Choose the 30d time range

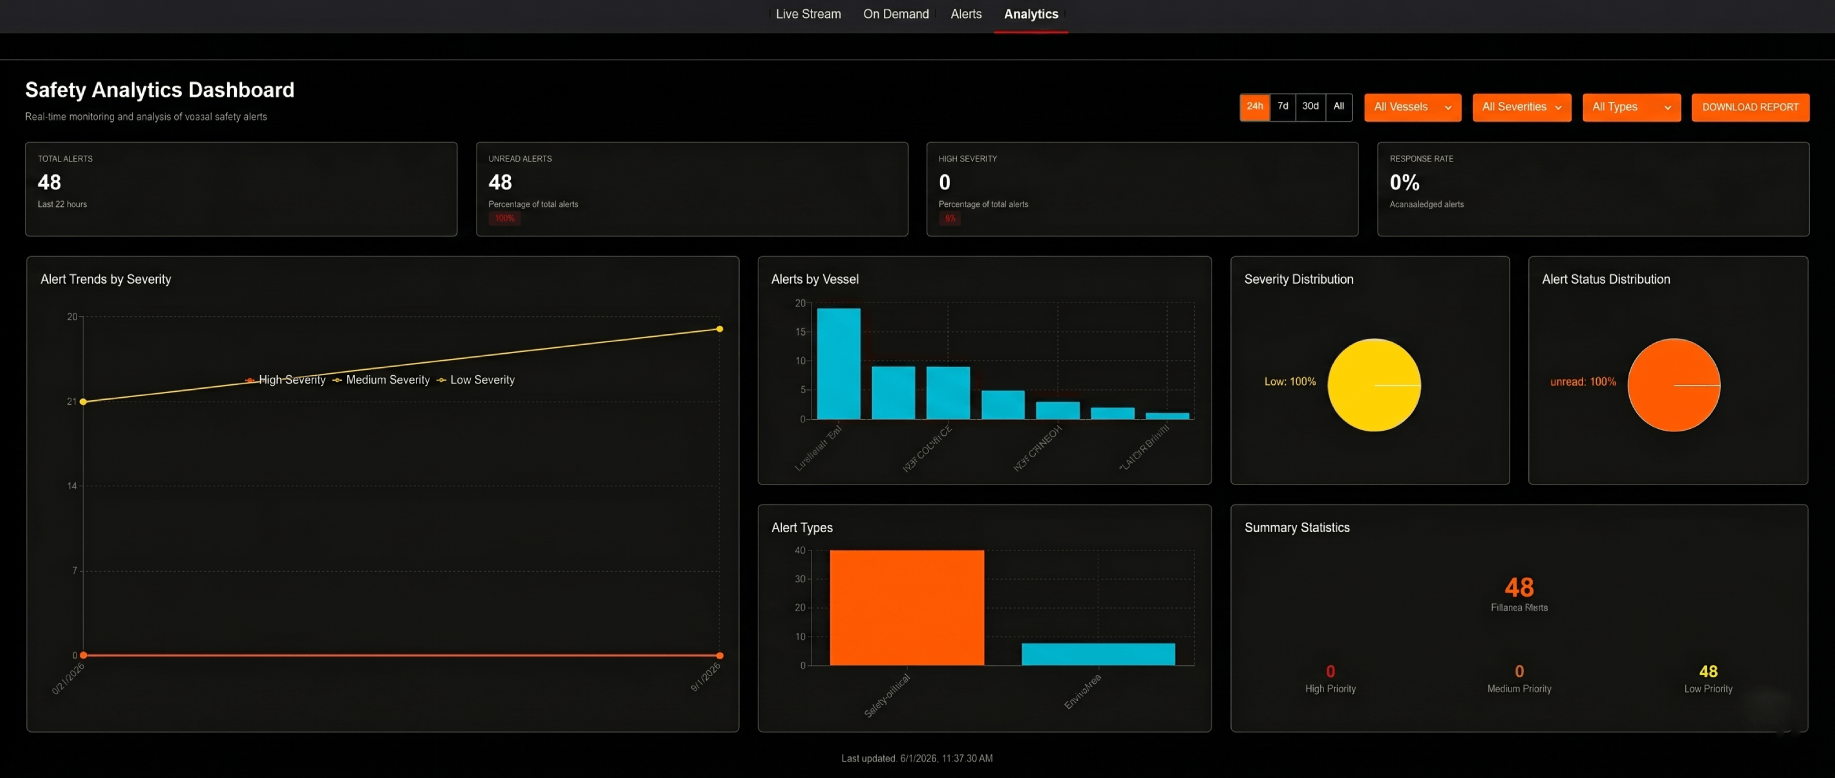pos(1311,107)
